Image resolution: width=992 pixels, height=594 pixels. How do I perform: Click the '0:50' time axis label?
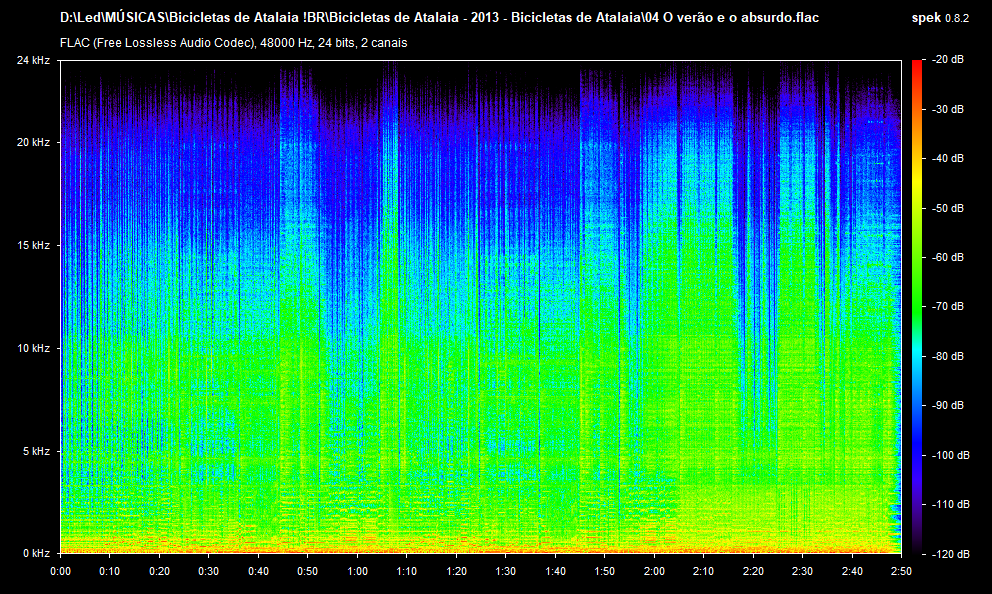pyautogui.click(x=307, y=571)
